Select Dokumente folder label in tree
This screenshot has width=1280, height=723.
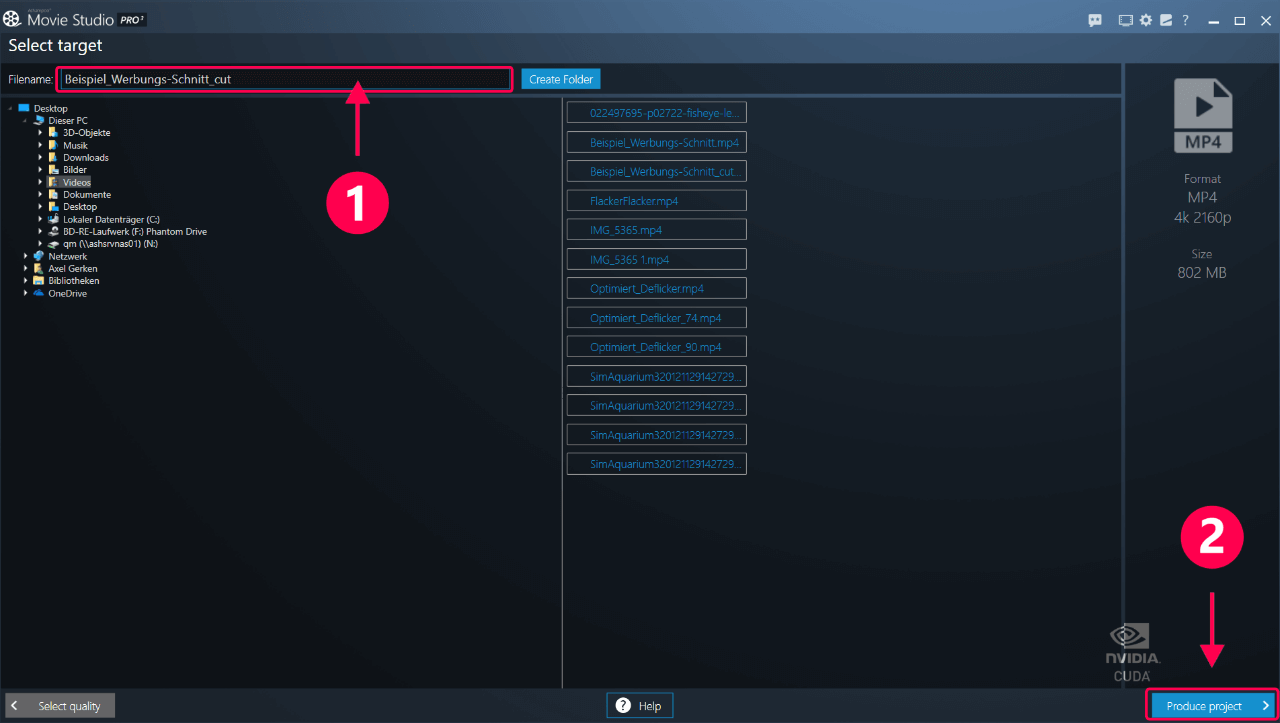click(x=87, y=194)
